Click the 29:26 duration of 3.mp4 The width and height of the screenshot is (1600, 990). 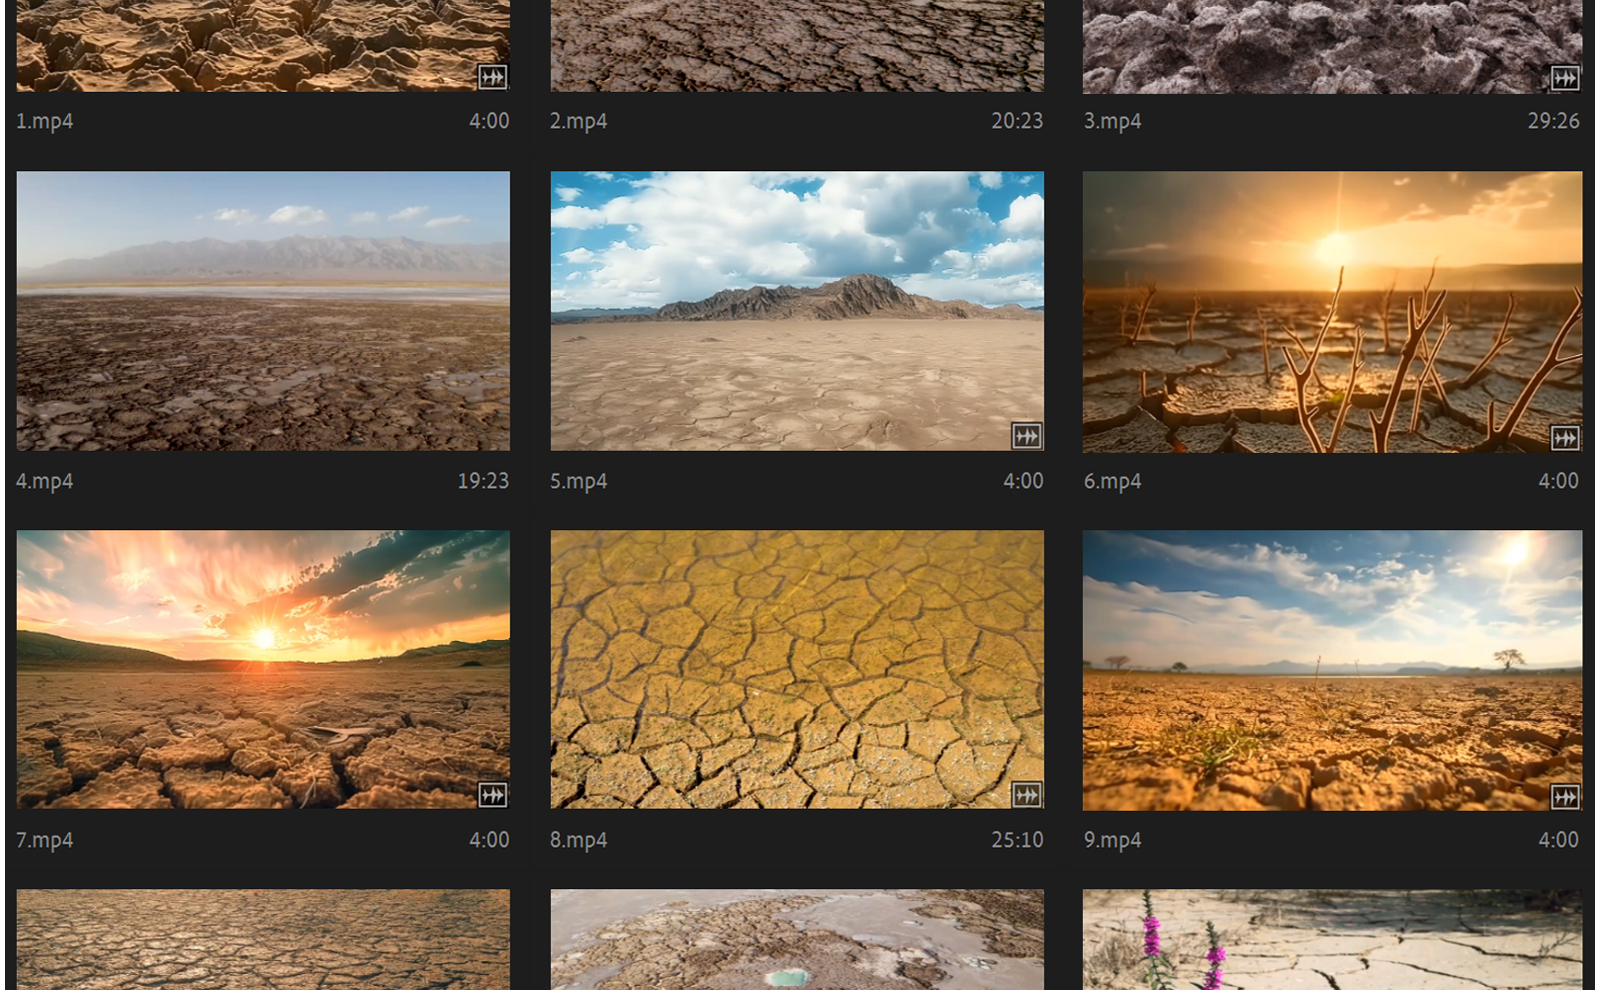coord(1553,121)
